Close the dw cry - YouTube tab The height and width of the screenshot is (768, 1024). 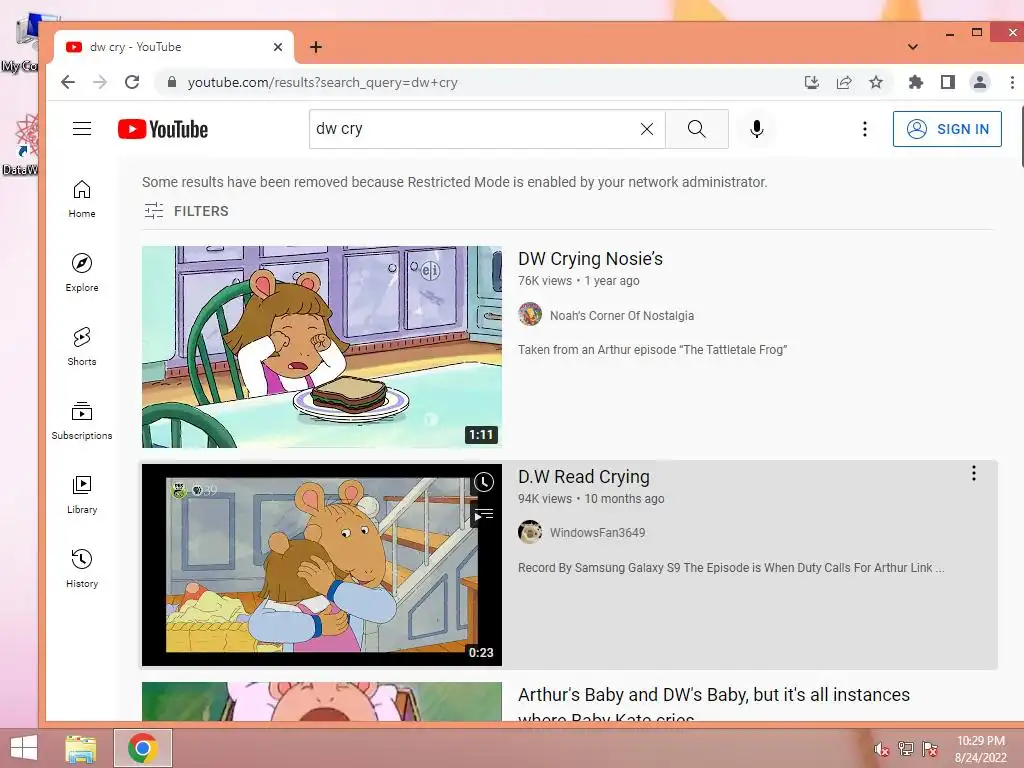278,47
